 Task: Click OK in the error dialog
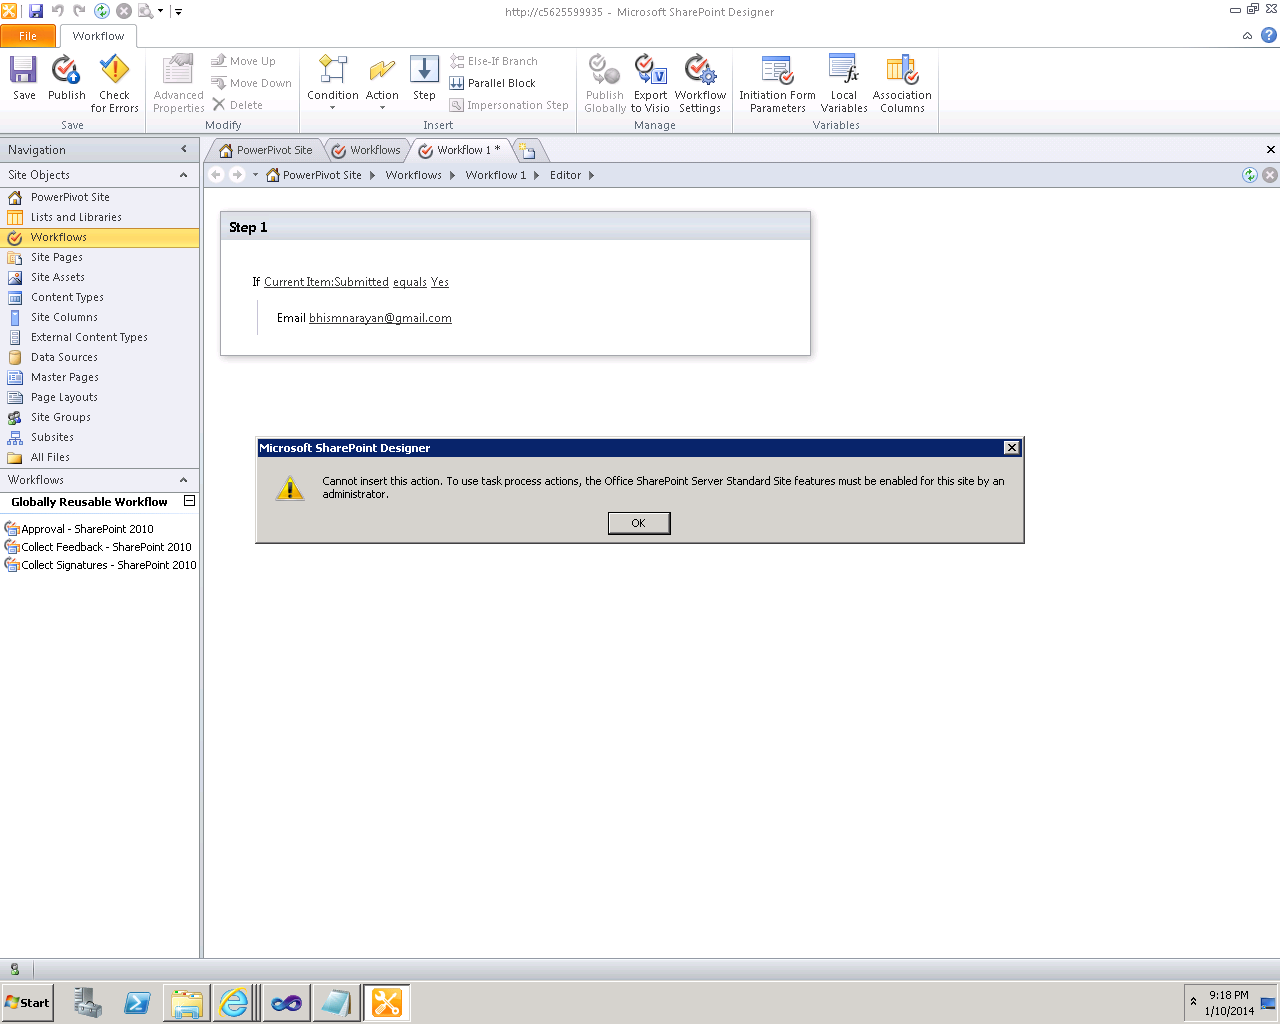click(x=639, y=523)
